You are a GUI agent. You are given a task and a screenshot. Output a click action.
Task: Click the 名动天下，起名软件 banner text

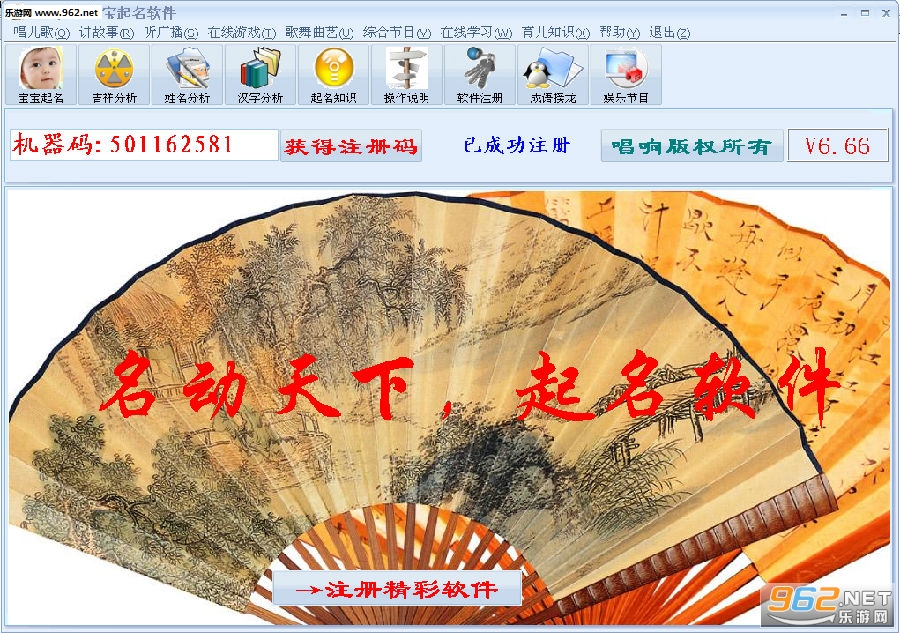coord(468,386)
